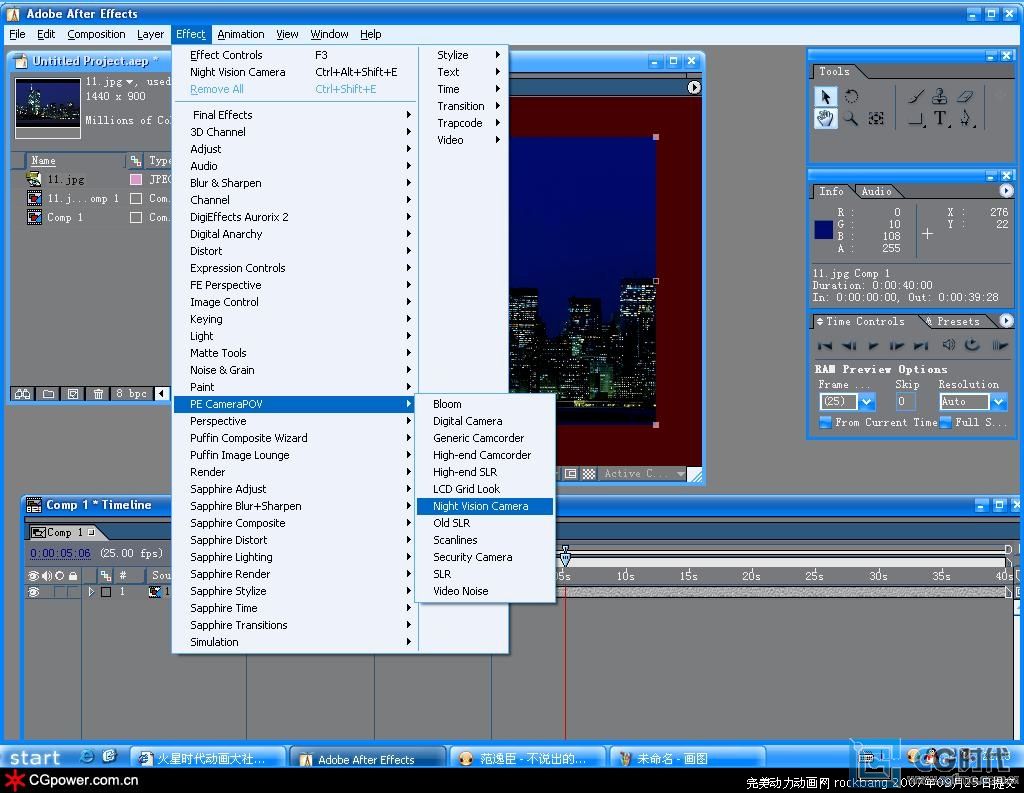Enable From Current Time checkbox

tap(825, 422)
